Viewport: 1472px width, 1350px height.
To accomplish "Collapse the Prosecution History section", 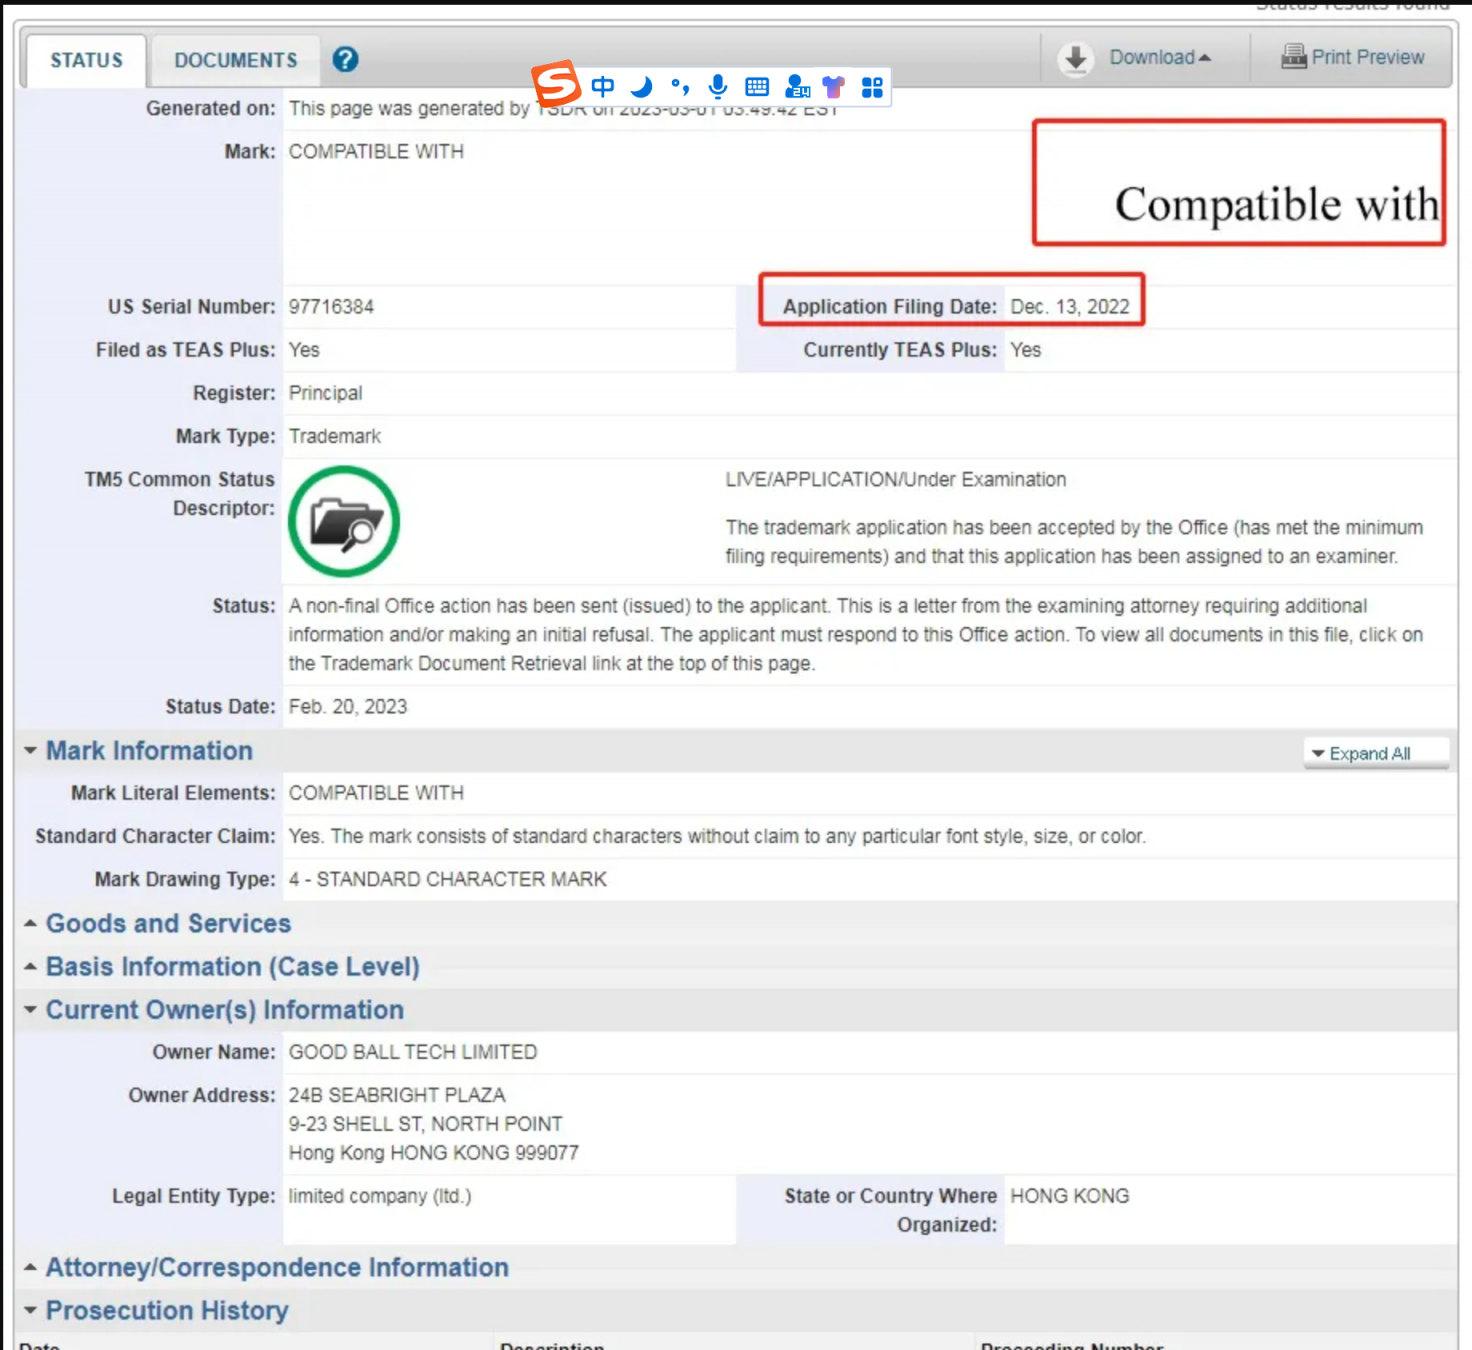I will click(x=167, y=1310).
